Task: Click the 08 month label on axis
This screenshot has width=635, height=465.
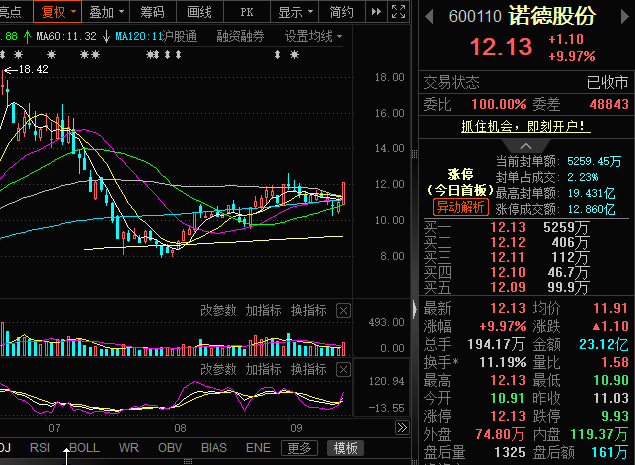Action: point(181,428)
